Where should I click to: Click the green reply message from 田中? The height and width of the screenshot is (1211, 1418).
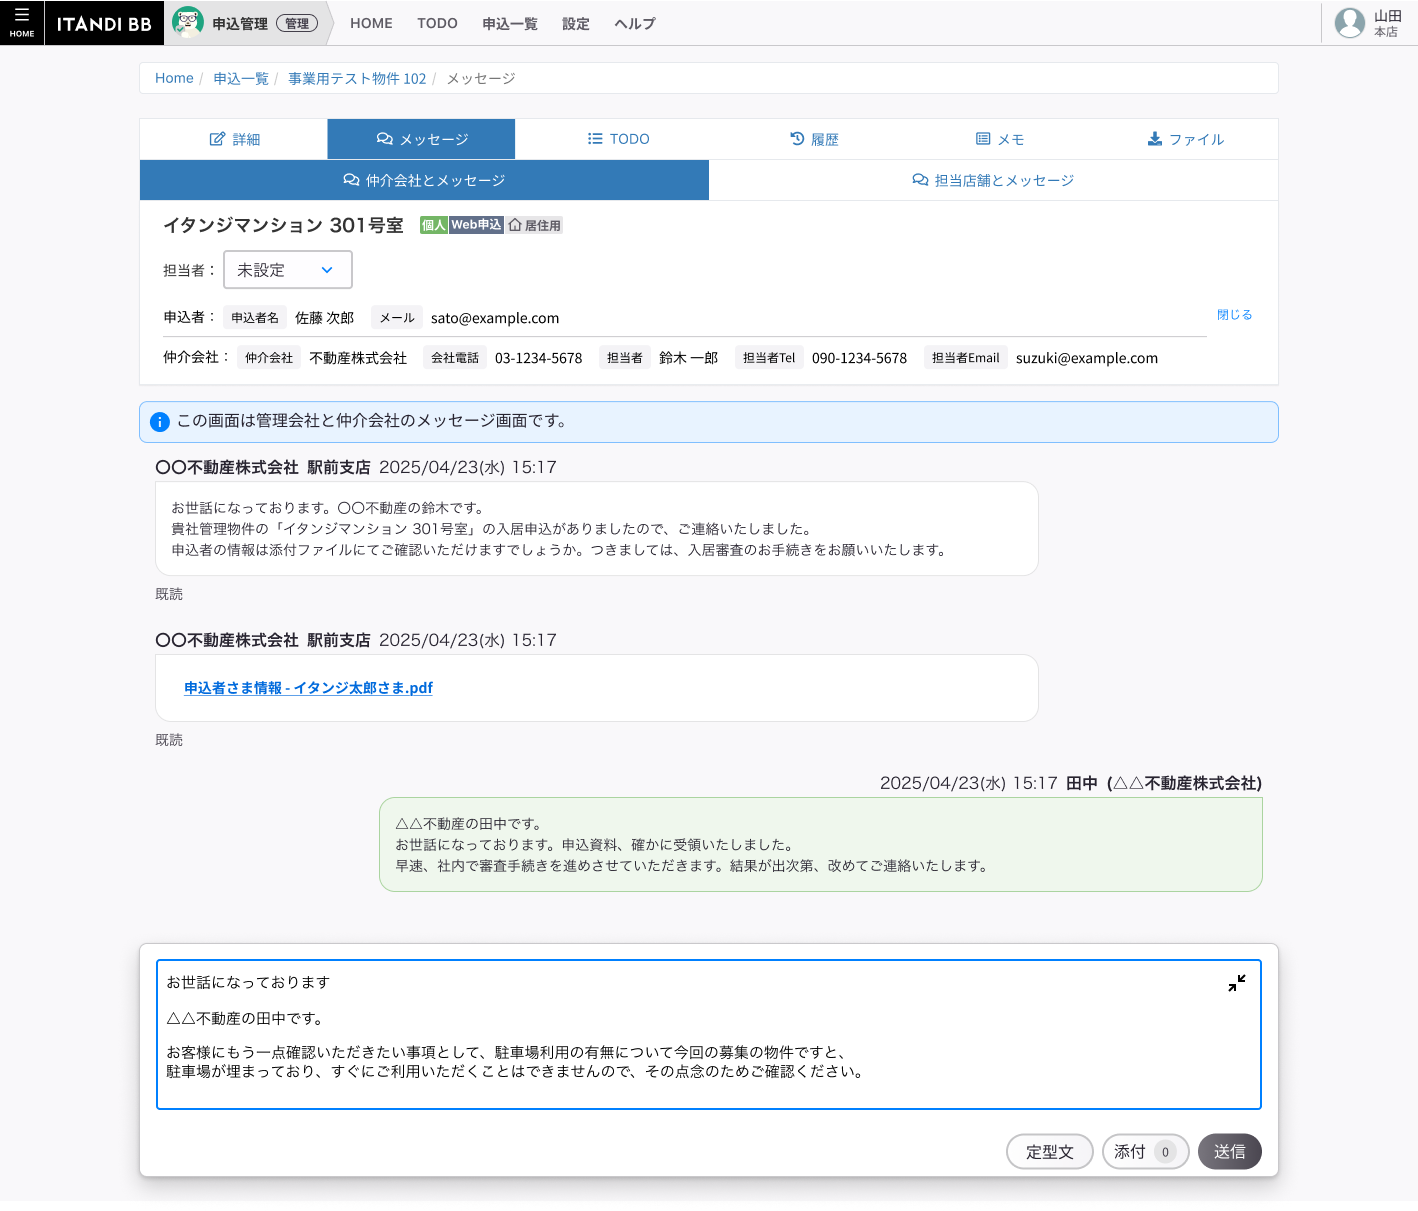(x=821, y=845)
